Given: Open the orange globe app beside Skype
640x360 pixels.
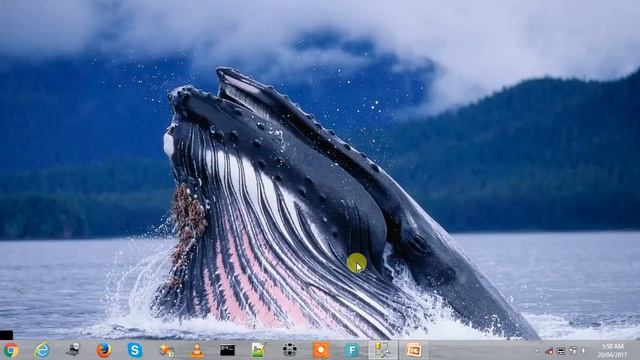Looking at the screenshot, I should coord(166,350).
